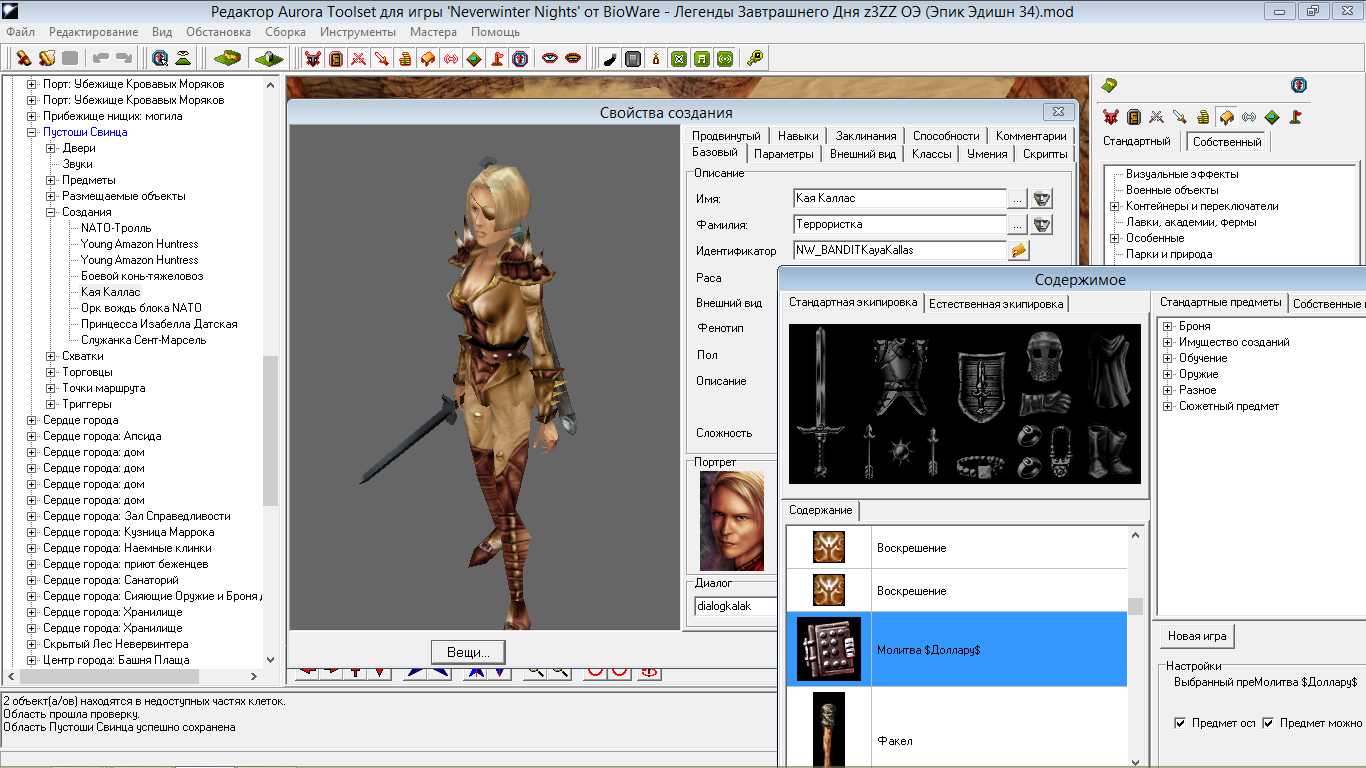The image size is (1366, 768).
Task: Select the placeable table icon in top toolbar
Action: pos(427,59)
